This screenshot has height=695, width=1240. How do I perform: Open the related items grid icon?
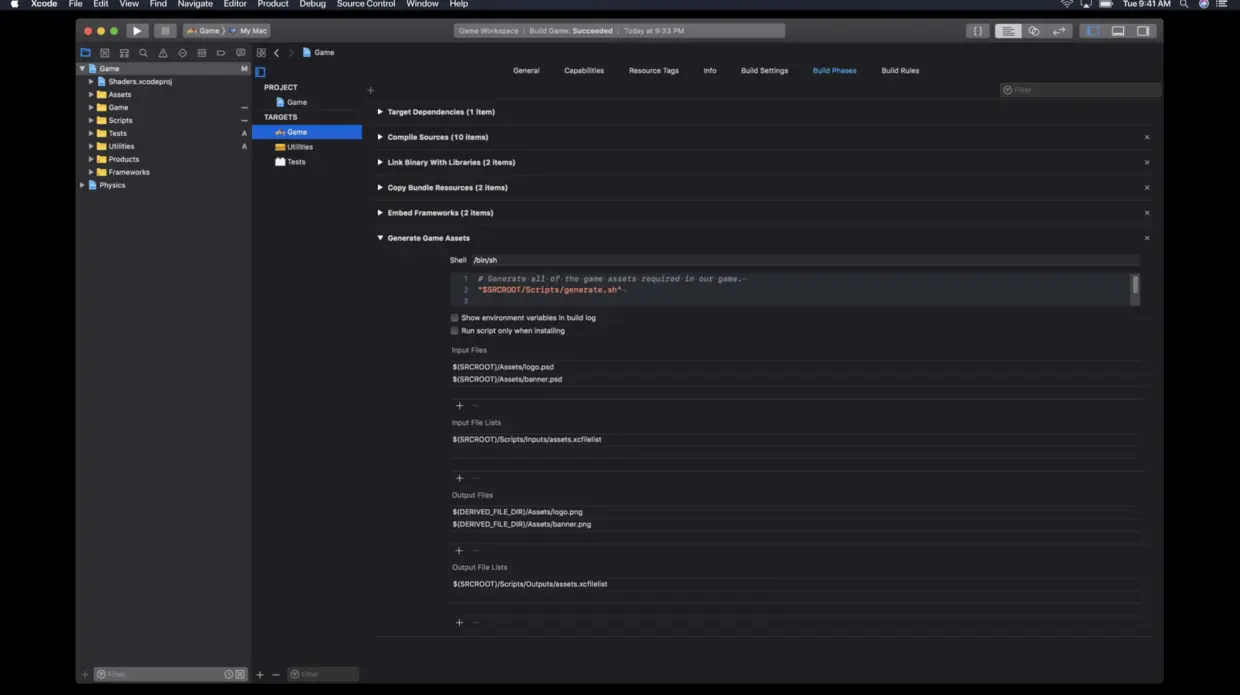[261, 53]
